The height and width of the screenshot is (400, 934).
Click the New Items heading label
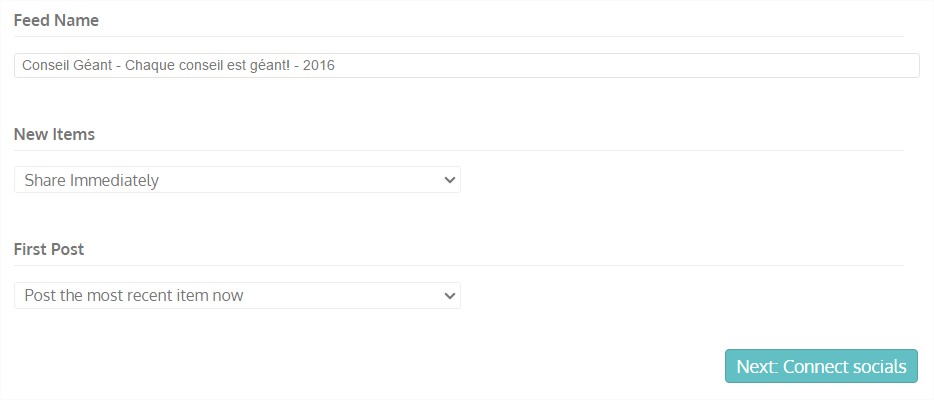coord(54,134)
